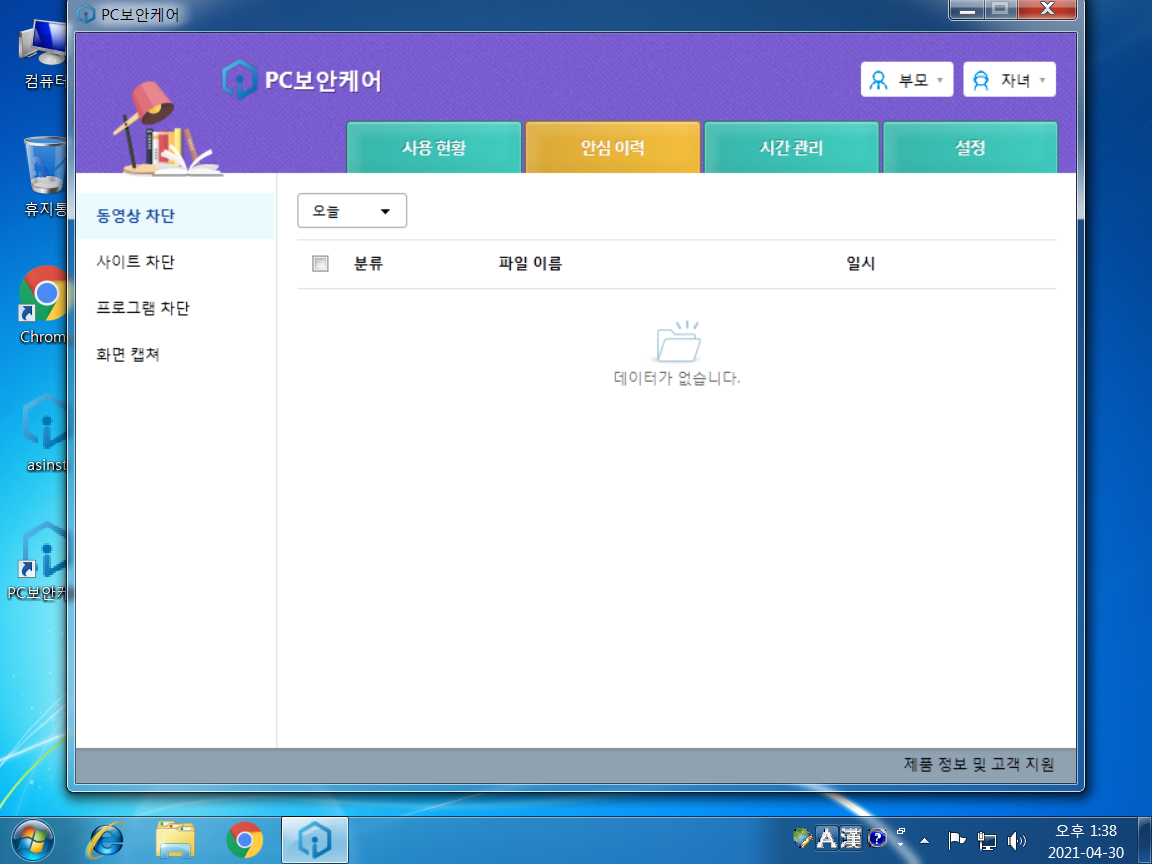Click the IME A input mode icon
The height and width of the screenshot is (864, 1152).
coord(827,838)
